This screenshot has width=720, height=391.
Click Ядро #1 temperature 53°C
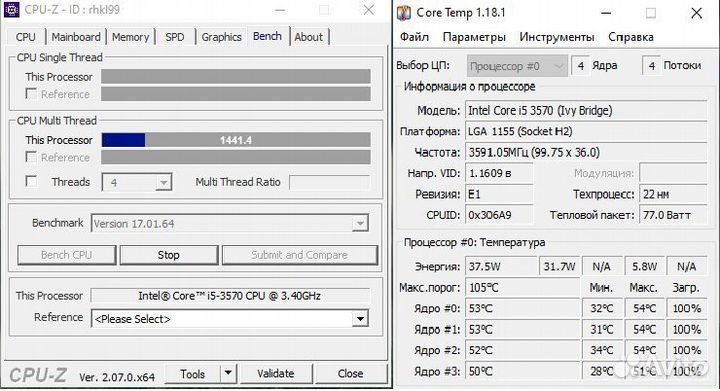pos(523,330)
